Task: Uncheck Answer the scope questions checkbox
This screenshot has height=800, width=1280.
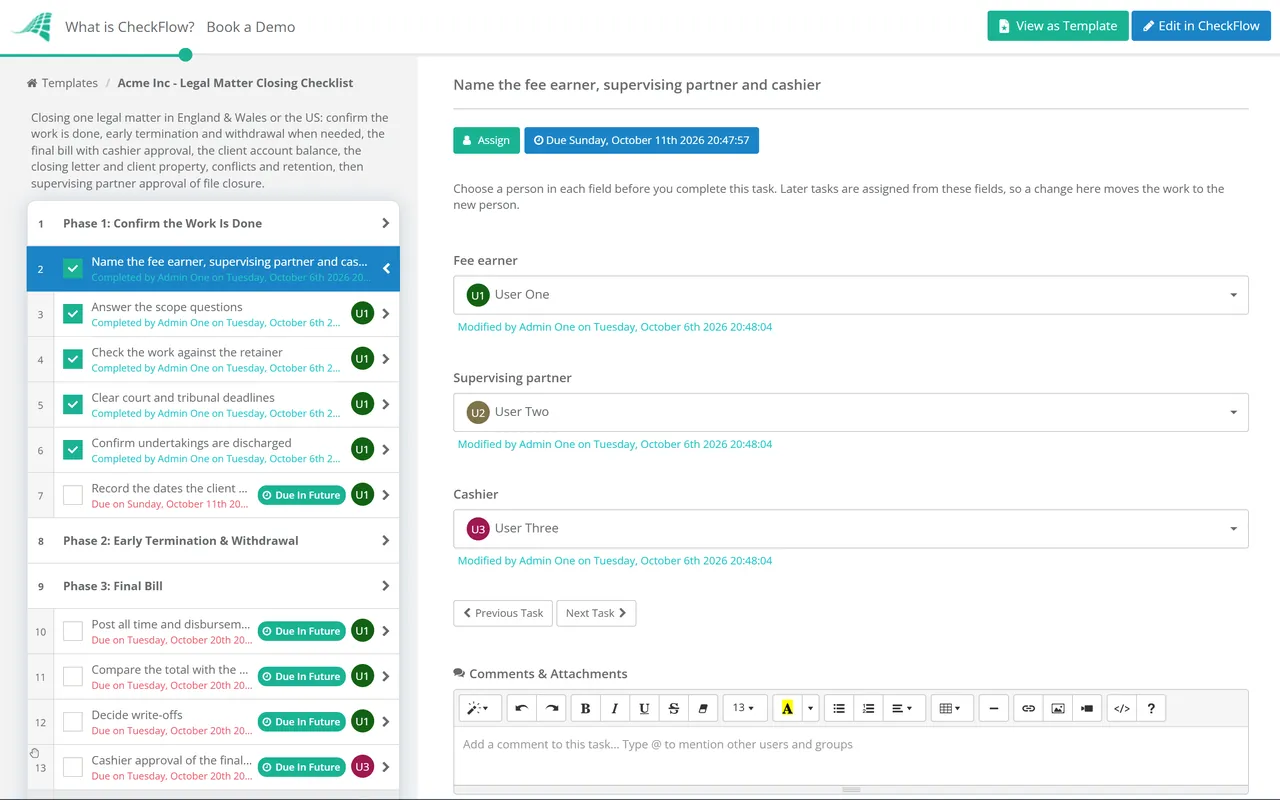Action: (x=73, y=314)
